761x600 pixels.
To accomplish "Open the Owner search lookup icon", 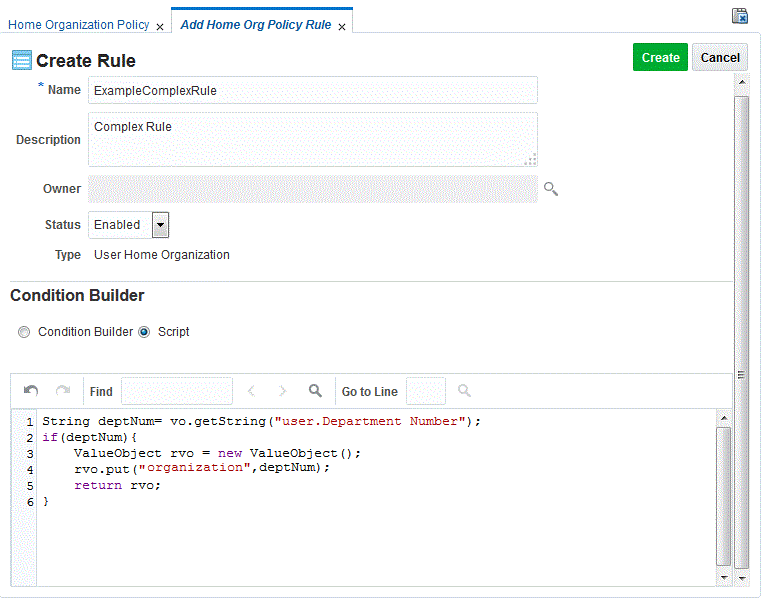I will [551, 189].
